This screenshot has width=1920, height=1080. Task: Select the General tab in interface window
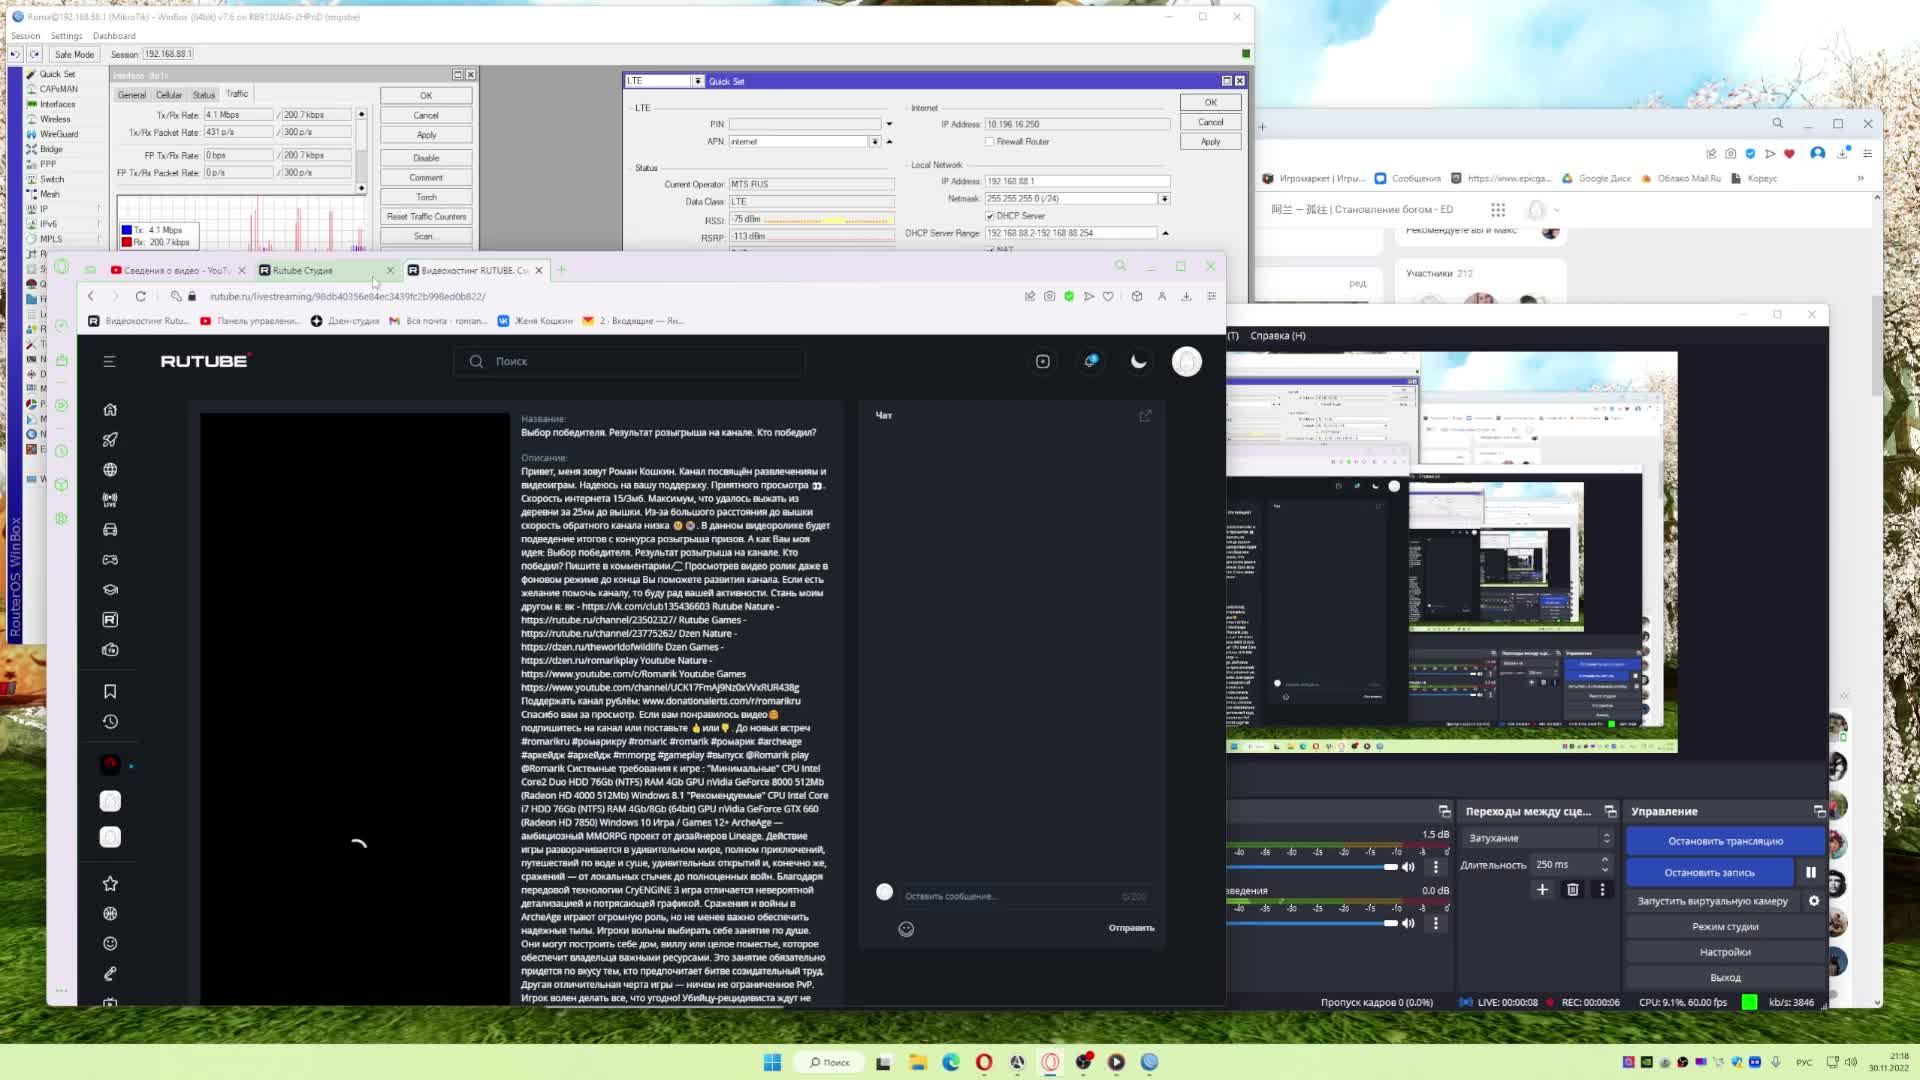pyautogui.click(x=131, y=95)
